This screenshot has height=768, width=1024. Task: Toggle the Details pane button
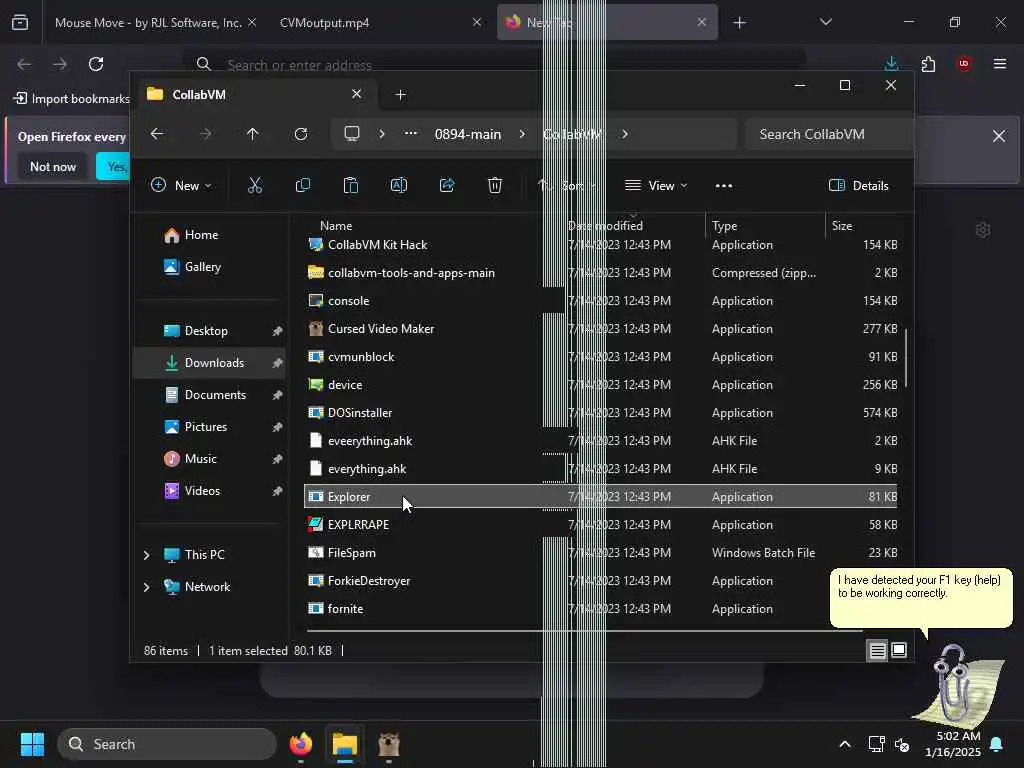tap(859, 185)
